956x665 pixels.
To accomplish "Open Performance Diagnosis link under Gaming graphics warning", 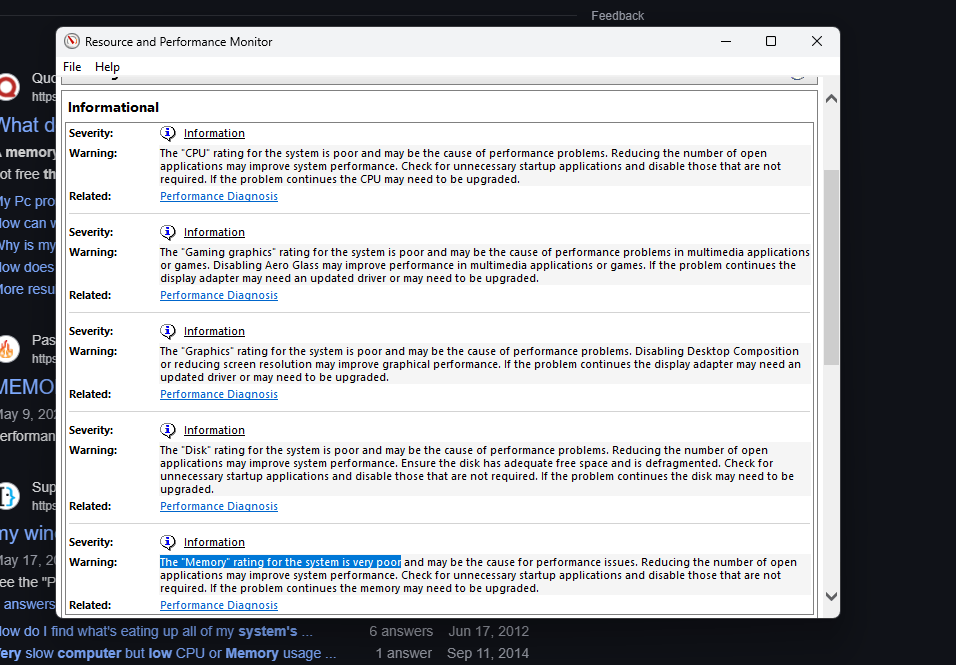I will click(219, 295).
